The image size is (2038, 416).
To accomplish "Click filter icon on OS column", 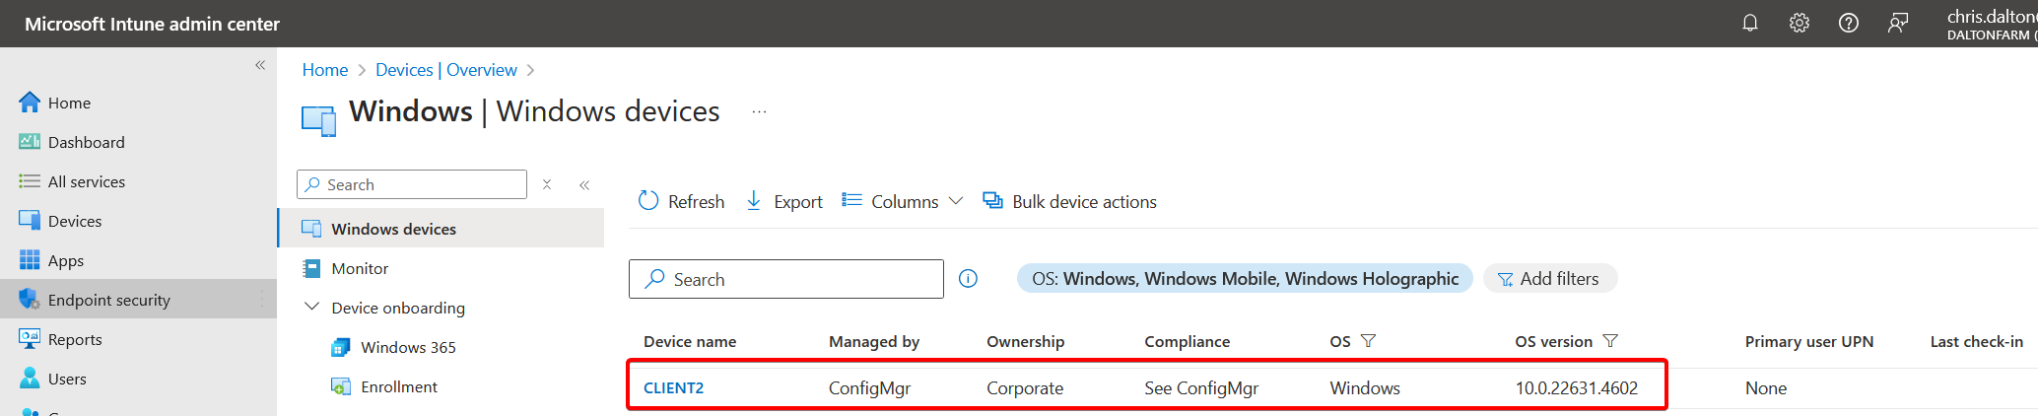I will tap(1369, 341).
